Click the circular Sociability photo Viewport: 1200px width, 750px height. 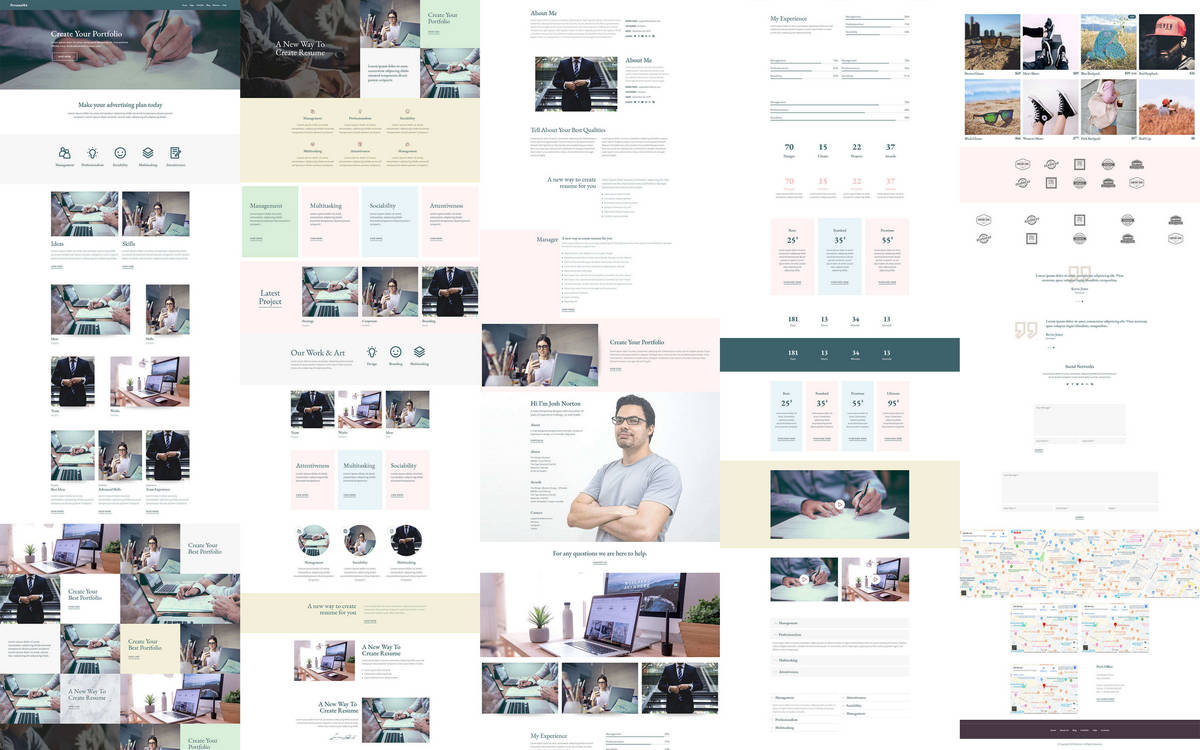click(x=360, y=541)
